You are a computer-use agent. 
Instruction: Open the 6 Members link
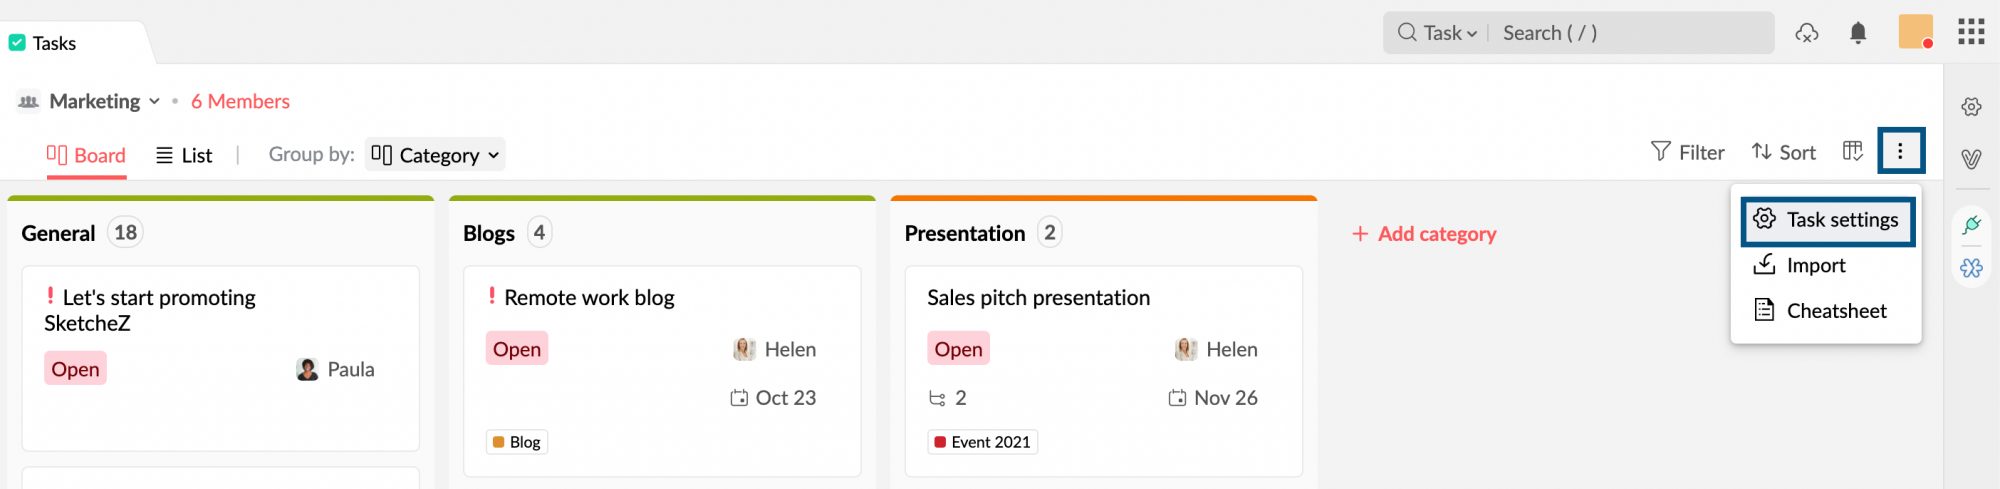pos(240,101)
